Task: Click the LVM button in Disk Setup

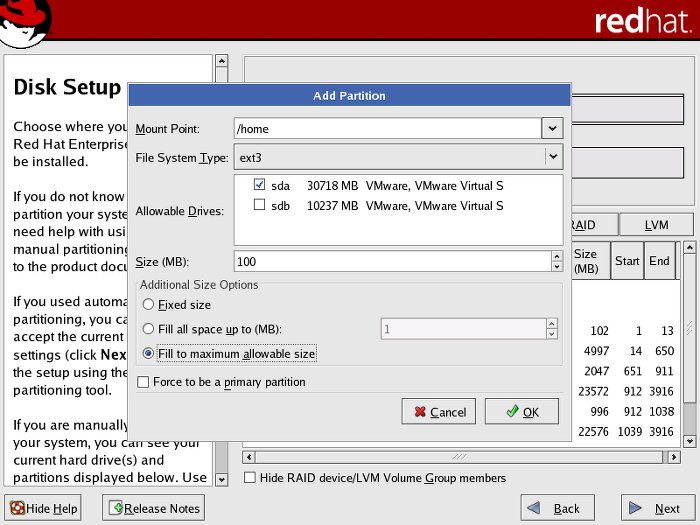Action: (656, 225)
